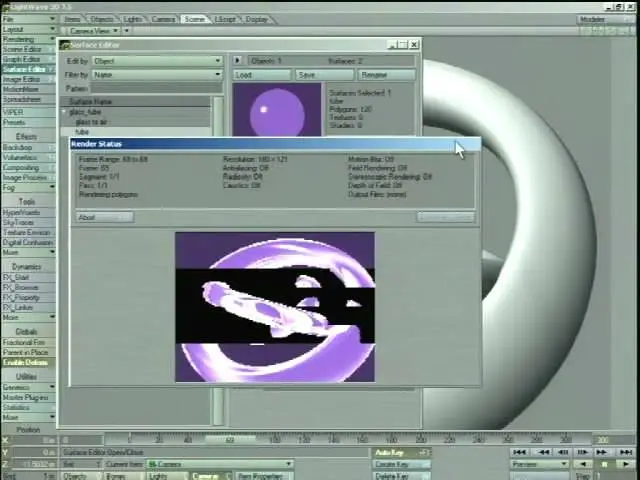Select the Scene tab
Screen dimensions: 640x480
coord(194,19)
